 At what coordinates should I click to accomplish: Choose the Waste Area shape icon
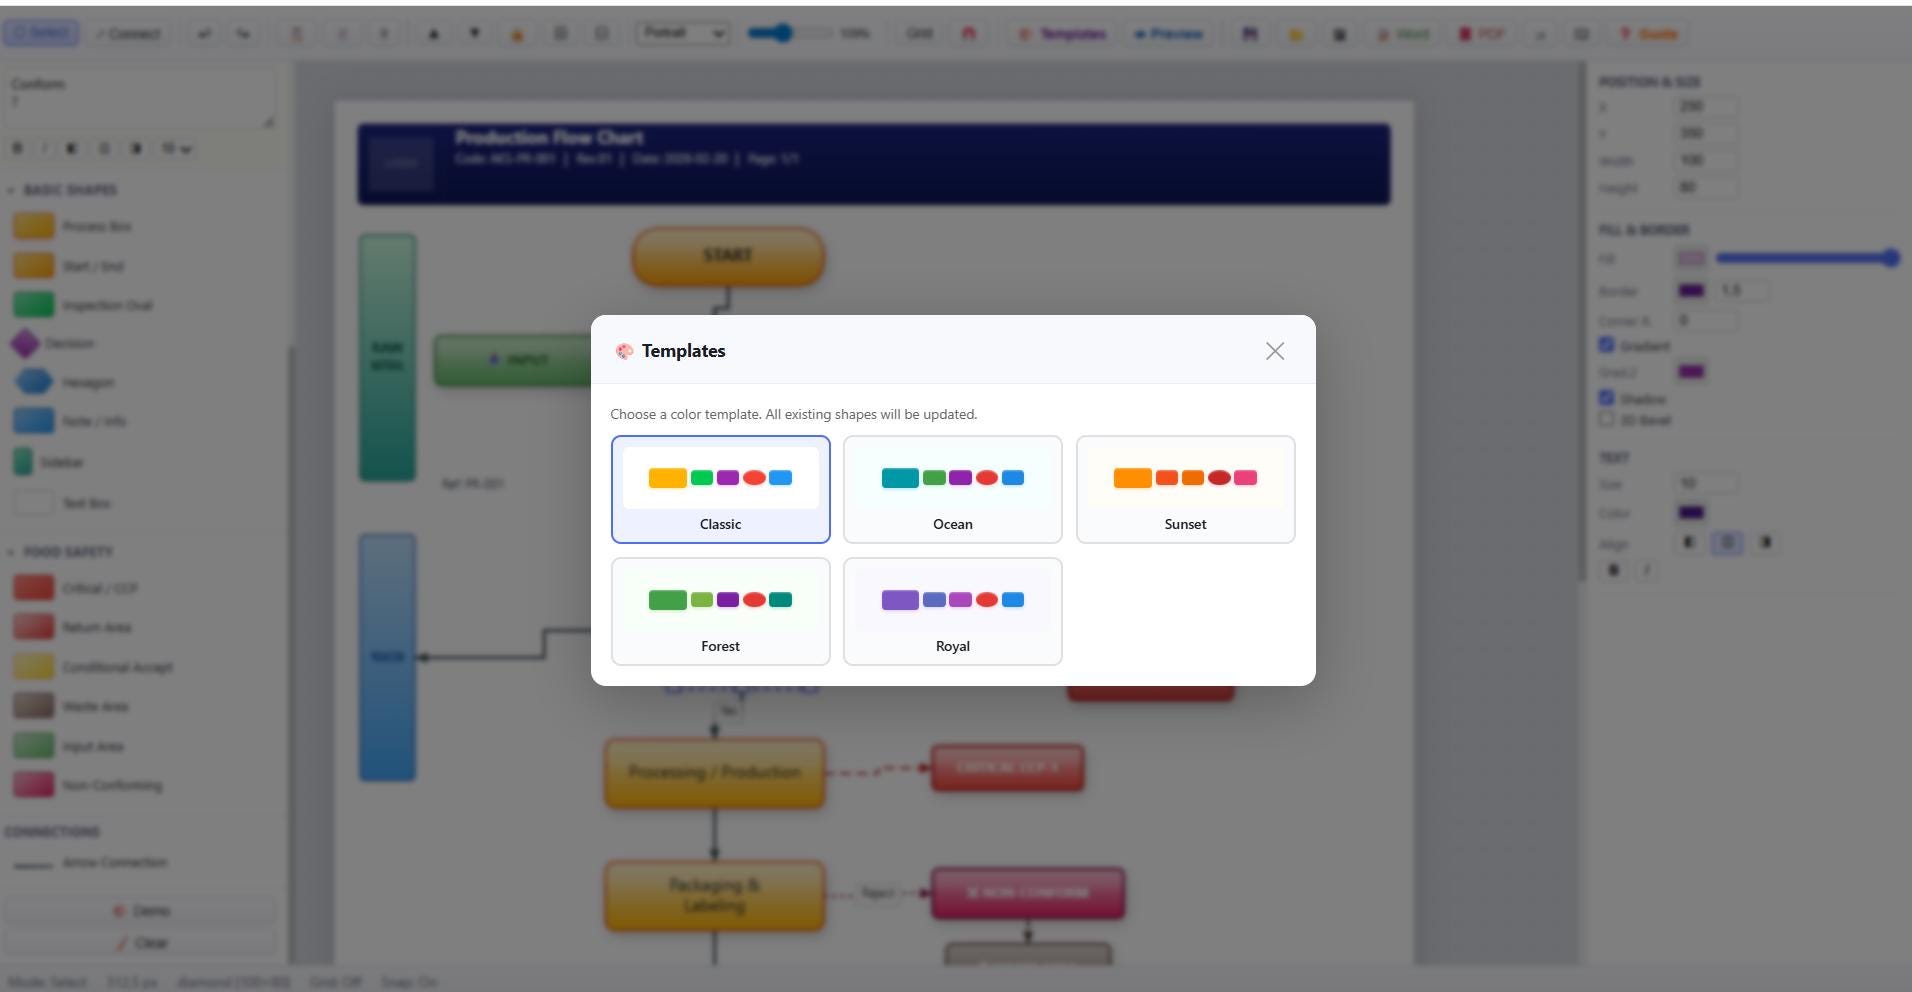34,706
